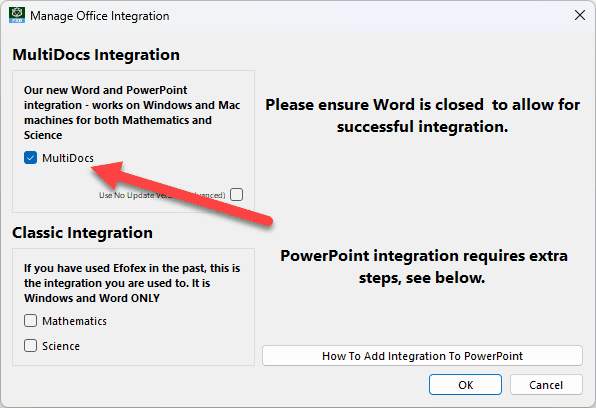Click the Use No Update Version label

click(162, 195)
